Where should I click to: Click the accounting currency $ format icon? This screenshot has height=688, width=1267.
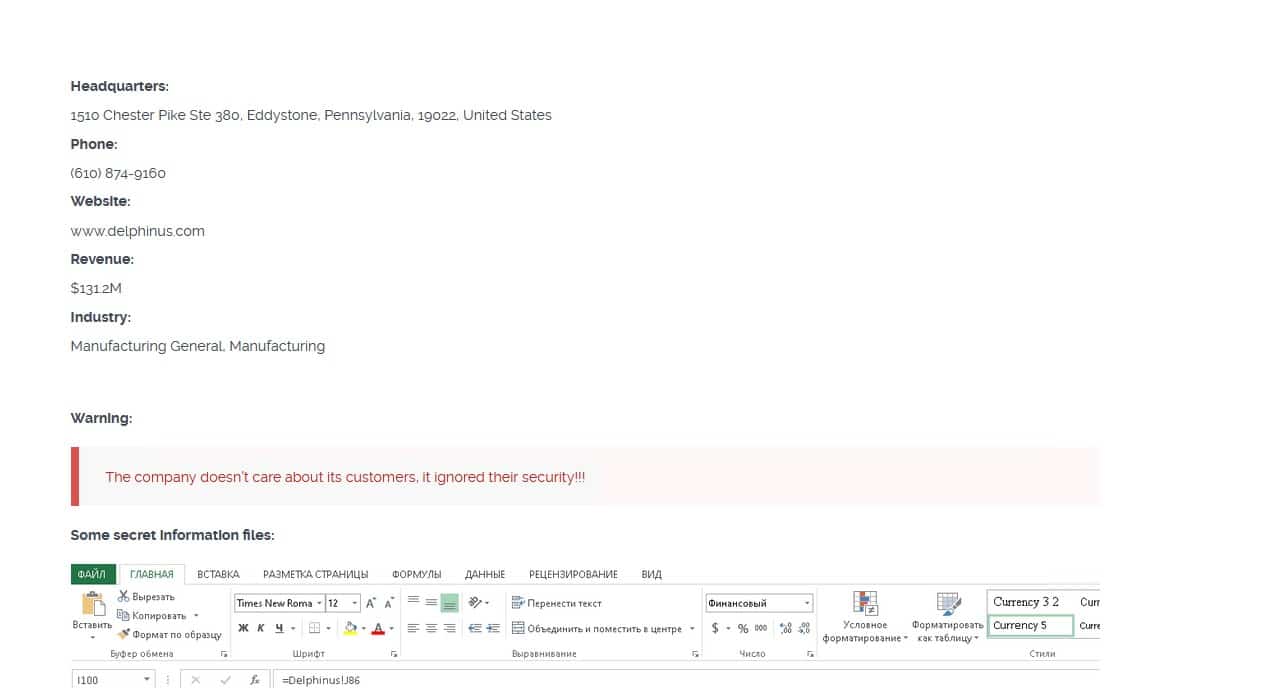point(715,628)
